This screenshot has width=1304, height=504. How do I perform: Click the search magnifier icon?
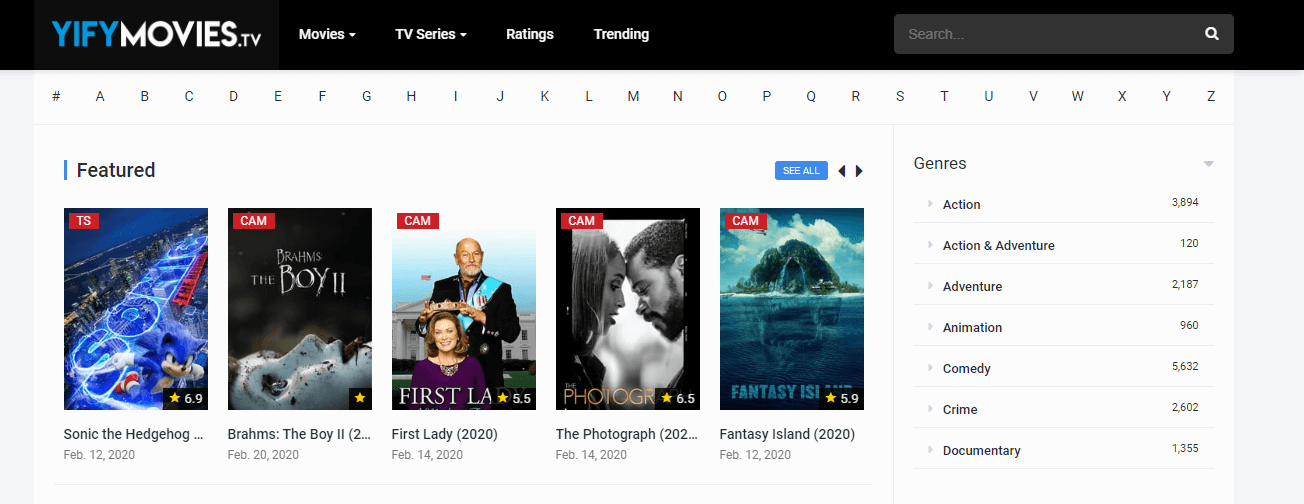tap(1212, 34)
